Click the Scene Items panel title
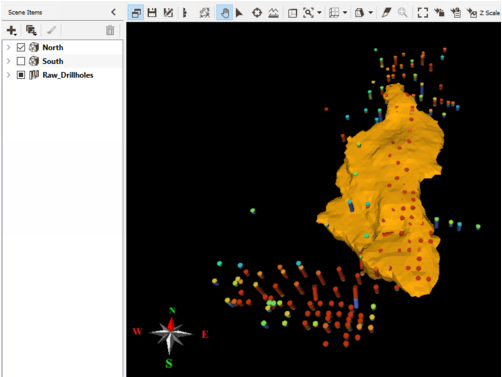 pos(25,13)
